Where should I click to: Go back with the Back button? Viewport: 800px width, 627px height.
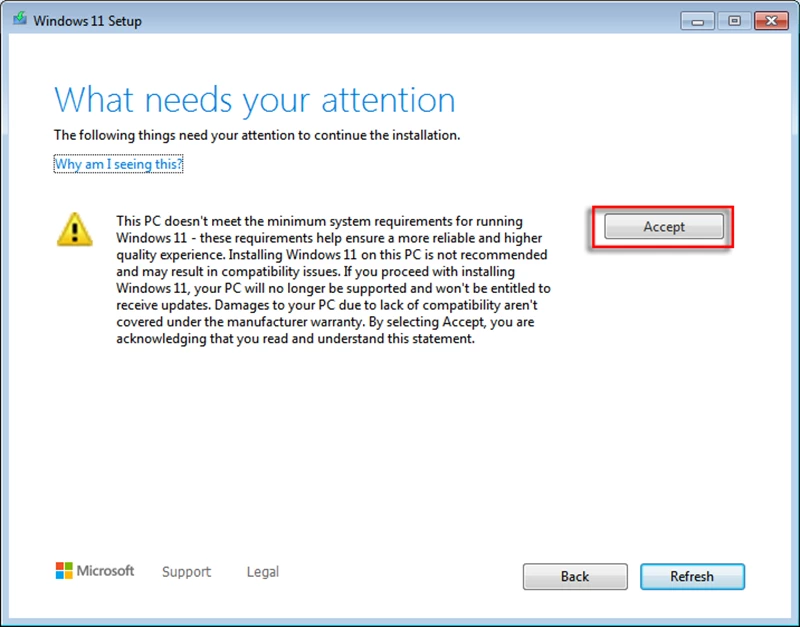(575, 576)
